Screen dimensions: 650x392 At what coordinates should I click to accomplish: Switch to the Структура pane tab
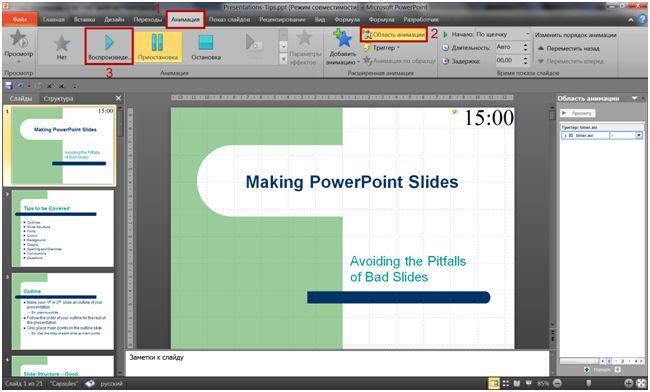[x=58, y=98]
